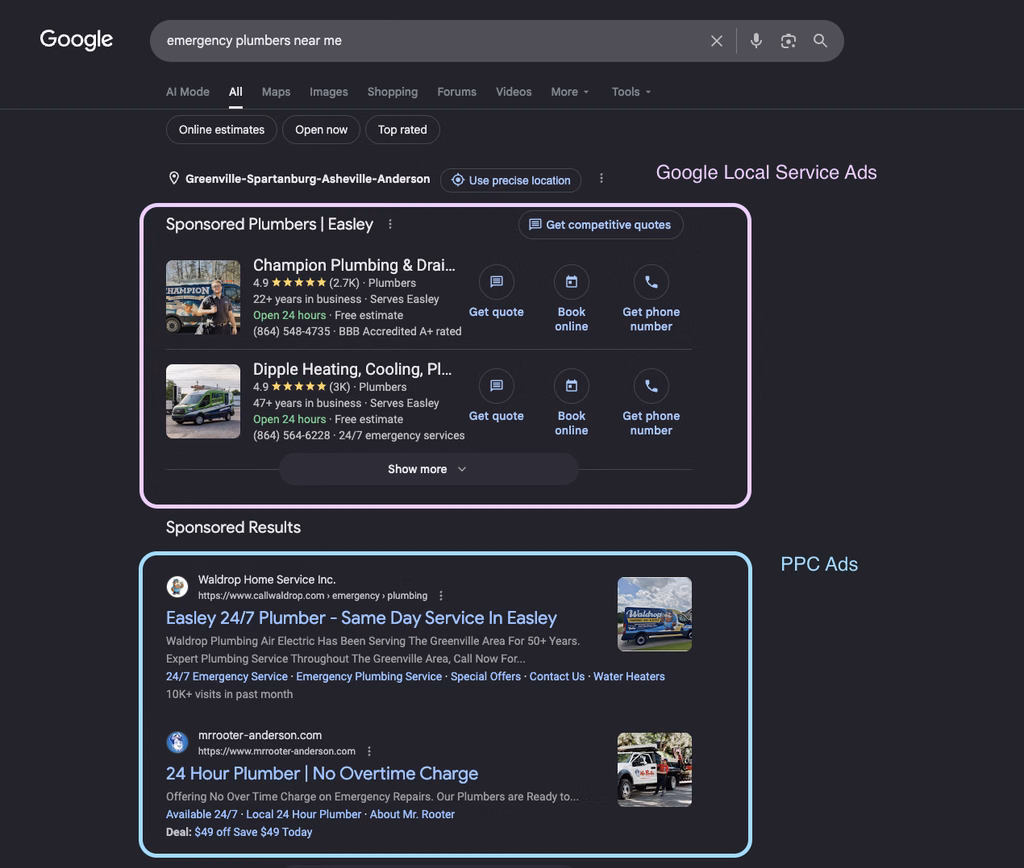Switch to the Images tab
This screenshot has width=1024, height=868.
[x=328, y=92]
